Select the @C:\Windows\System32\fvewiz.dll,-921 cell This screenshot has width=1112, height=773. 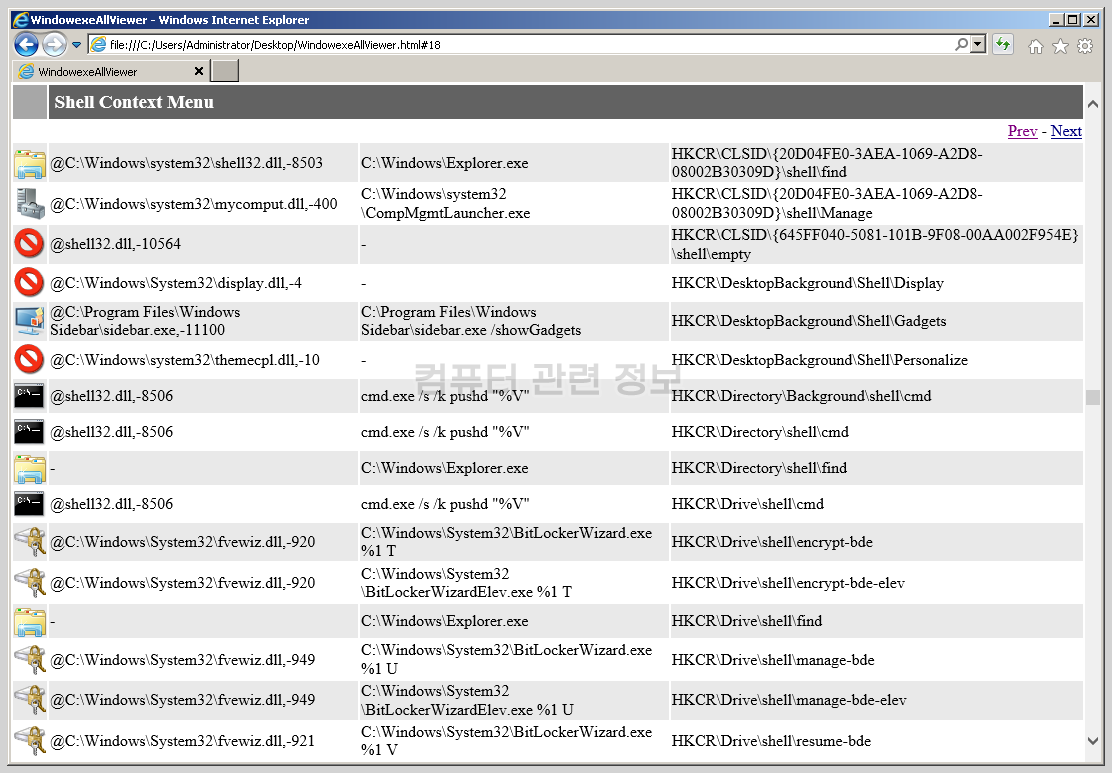[203, 740]
